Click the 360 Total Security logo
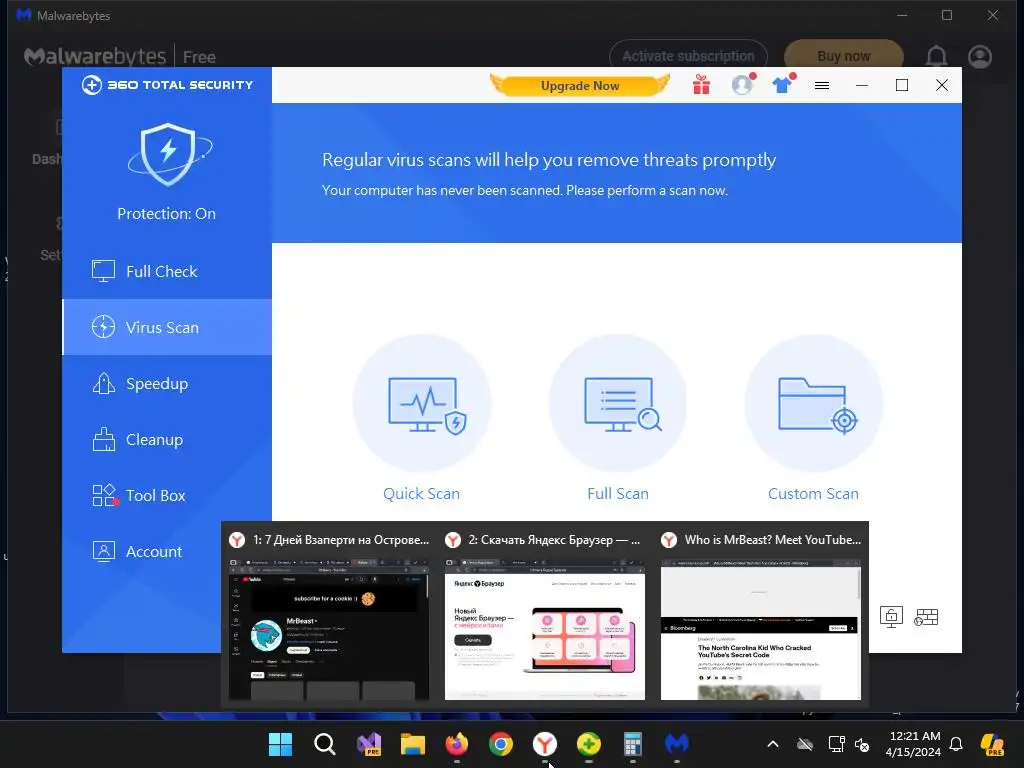This screenshot has height=768, width=1024. pyautogui.click(x=167, y=85)
